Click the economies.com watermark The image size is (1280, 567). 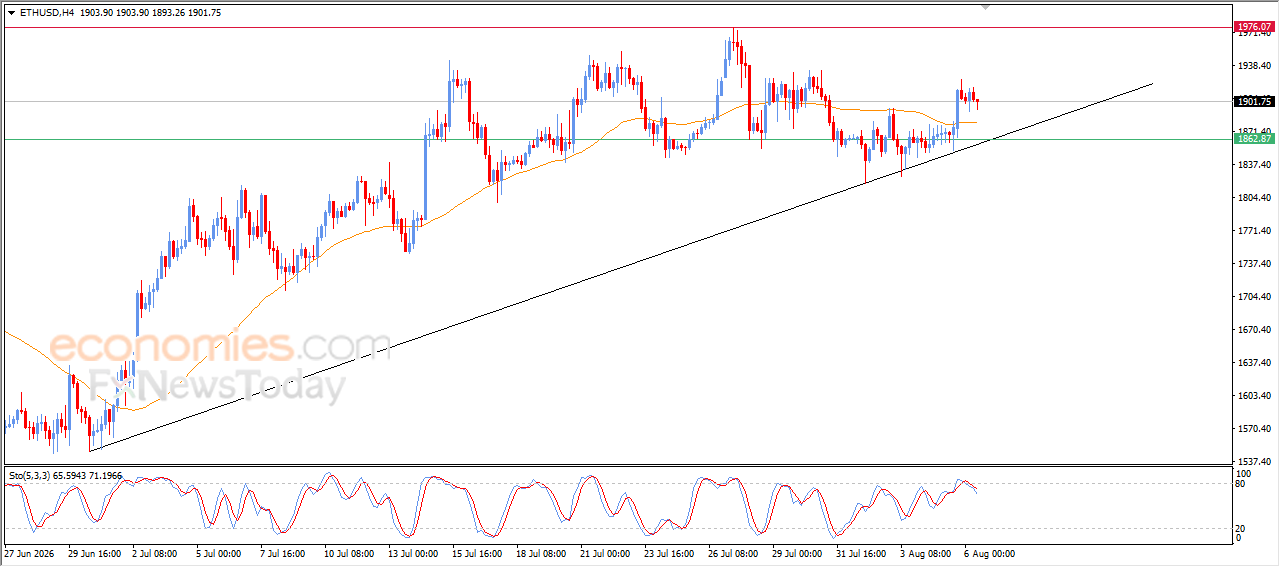(220, 347)
